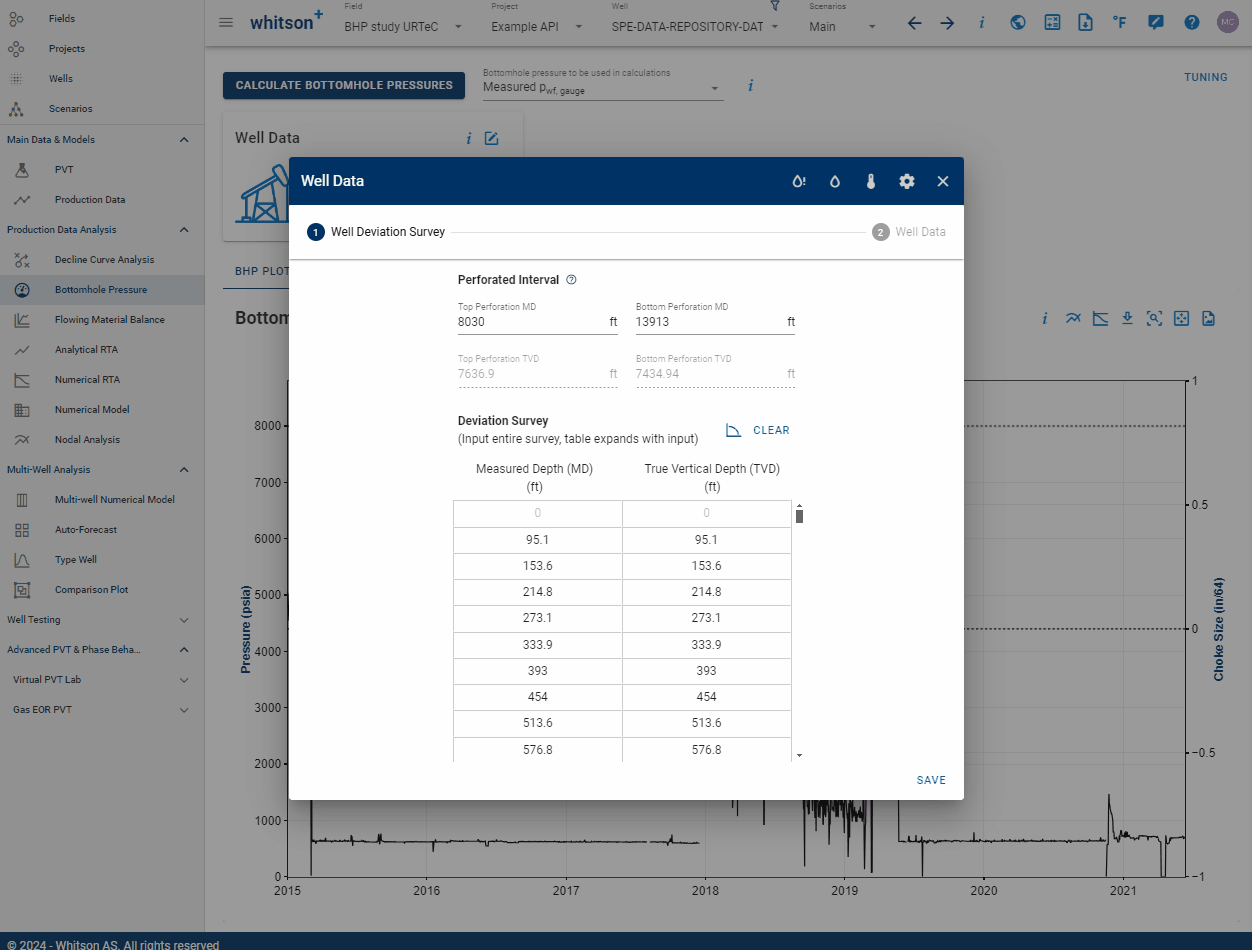The height and width of the screenshot is (950, 1252).
Task: Click the water droplet icon in dialog header
Action: [x=835, y=182]
